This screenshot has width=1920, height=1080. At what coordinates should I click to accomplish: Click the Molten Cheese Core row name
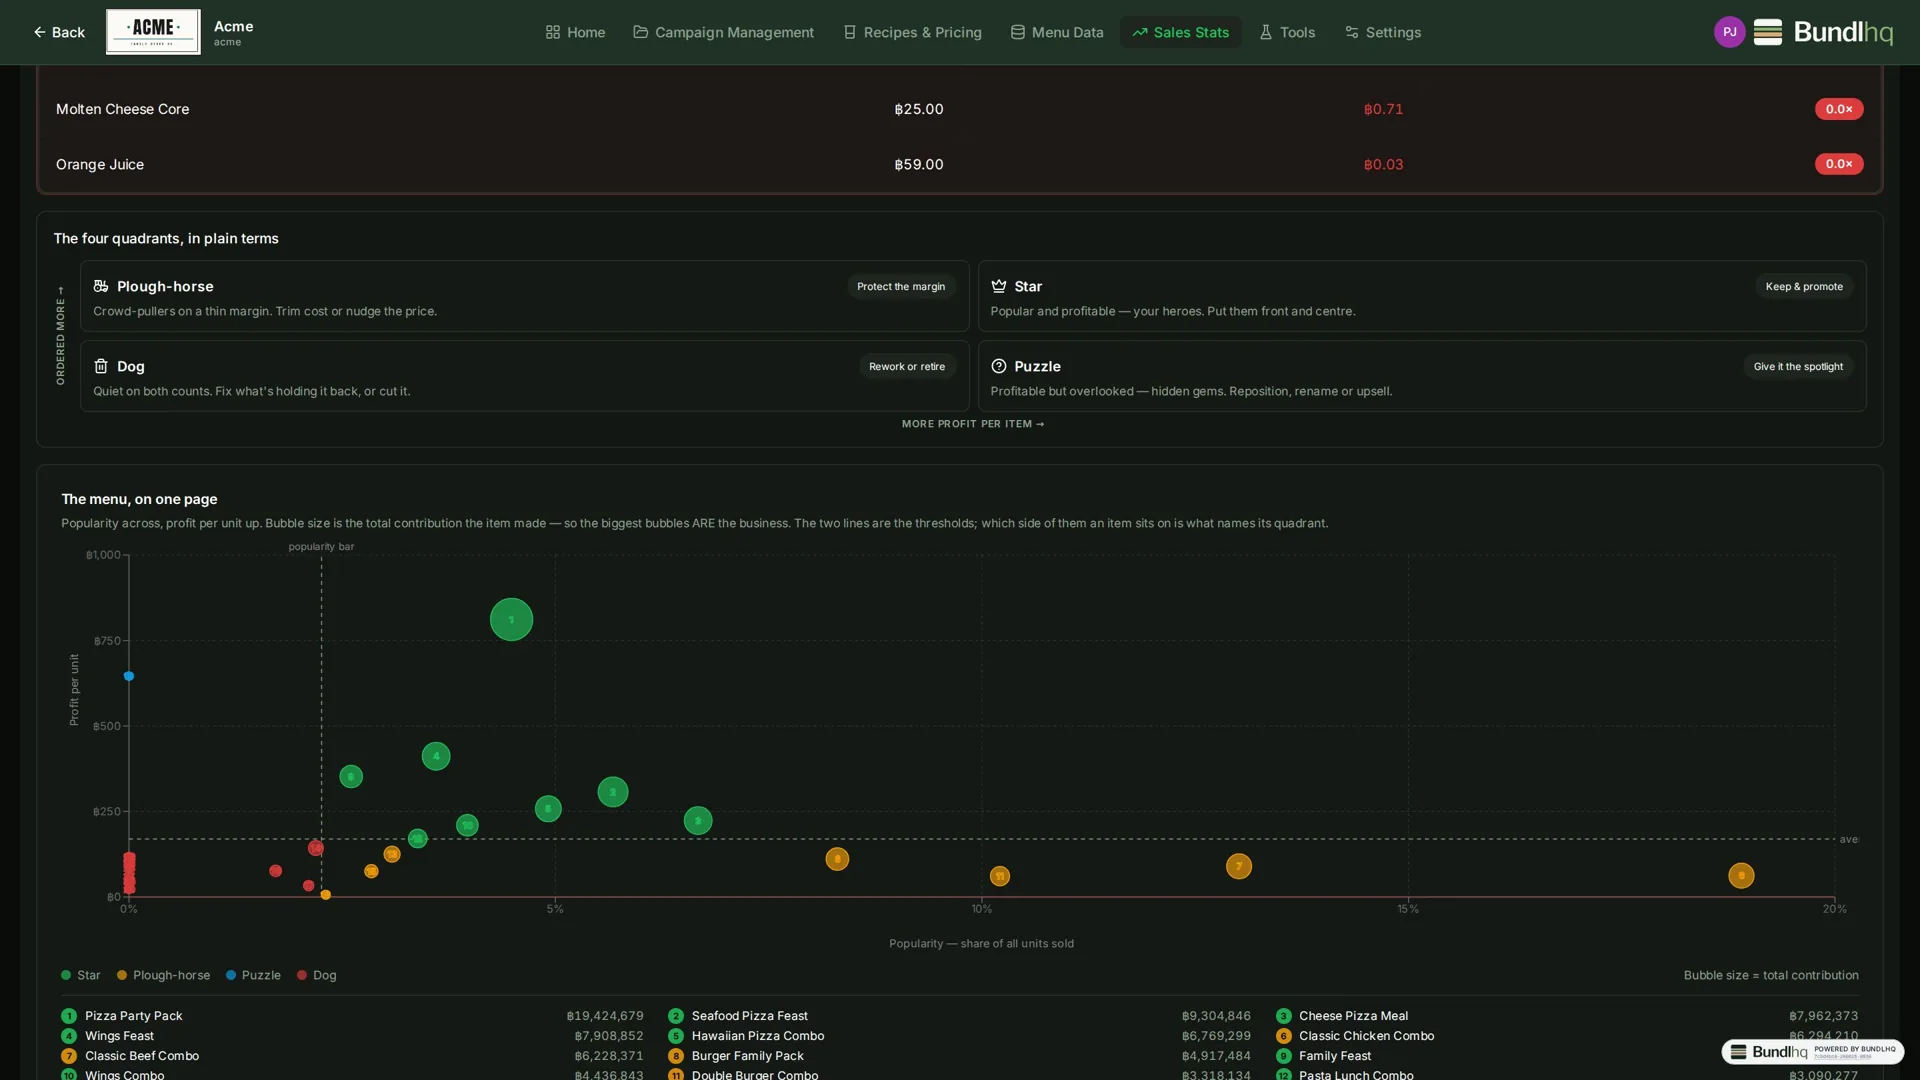pos(123,109)
